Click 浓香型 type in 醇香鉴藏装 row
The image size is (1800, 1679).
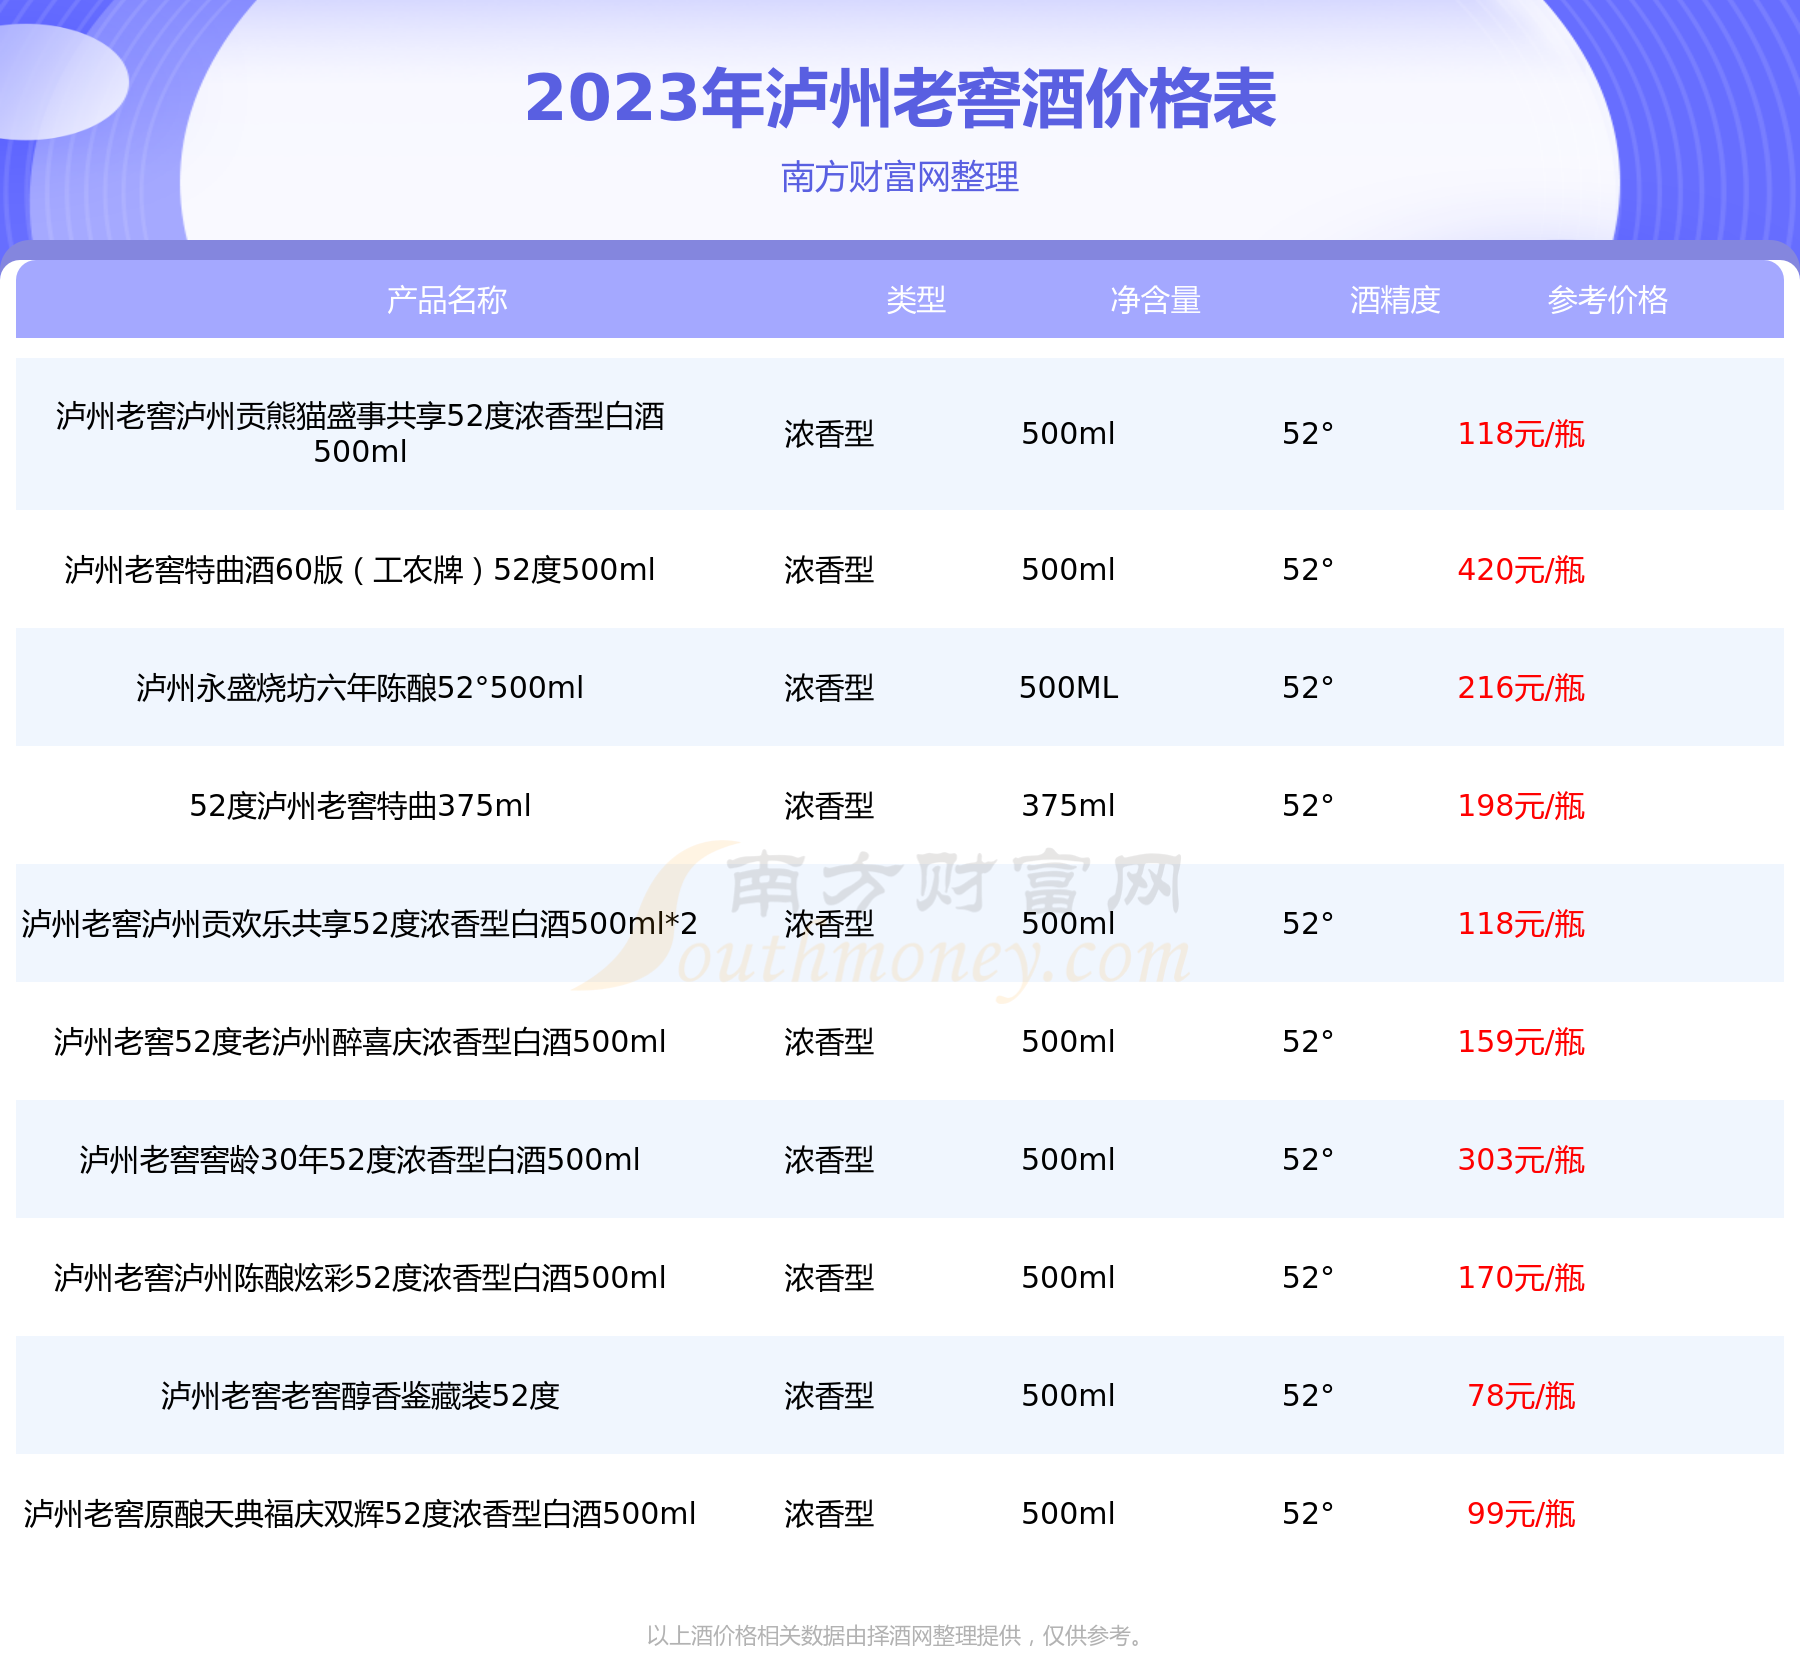click(x=829, y=1396)
